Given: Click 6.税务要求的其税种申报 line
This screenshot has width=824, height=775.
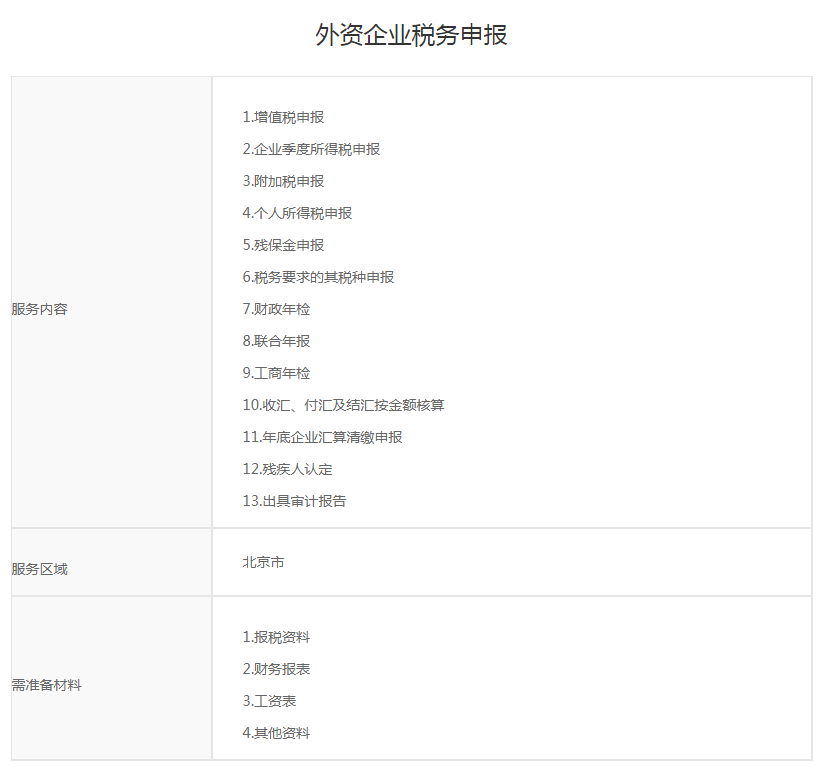Looking at the screenshot, I should pyautogui.click(x=318, y=277).
